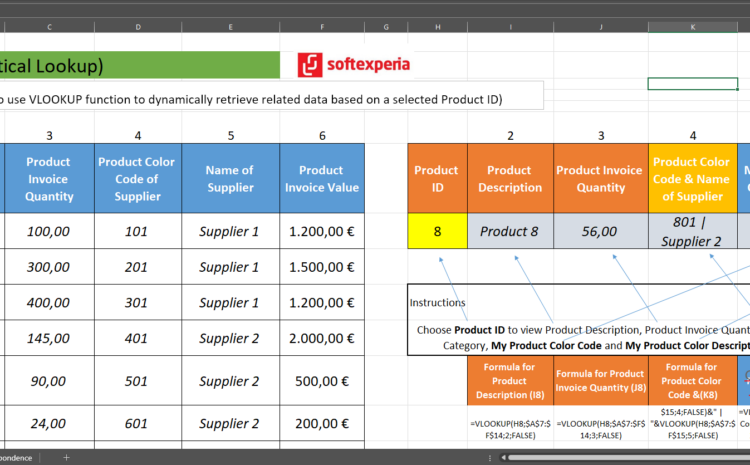Viewport: 750px width, 465px height.
Task: Select the yellow Product ID cell showing 8
Action: coord(438,231)
